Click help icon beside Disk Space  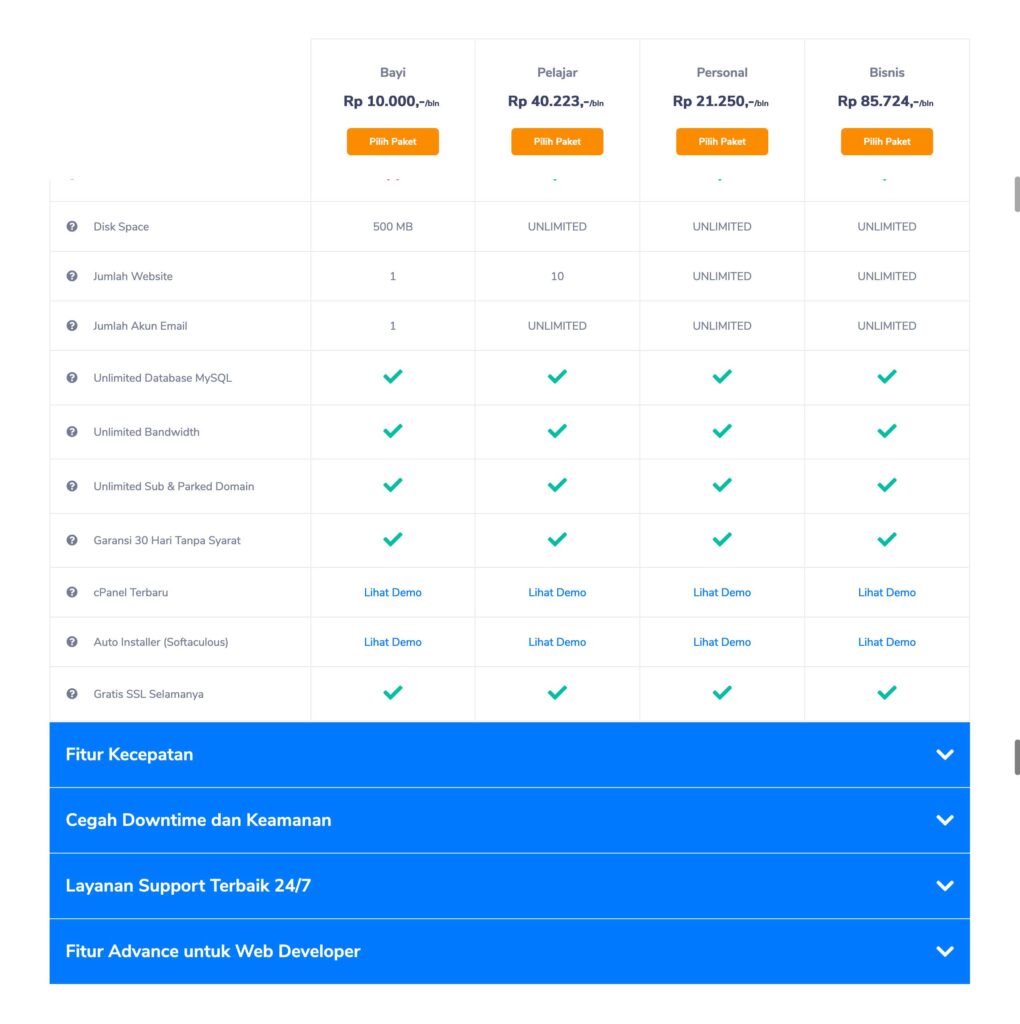[72, 227]
